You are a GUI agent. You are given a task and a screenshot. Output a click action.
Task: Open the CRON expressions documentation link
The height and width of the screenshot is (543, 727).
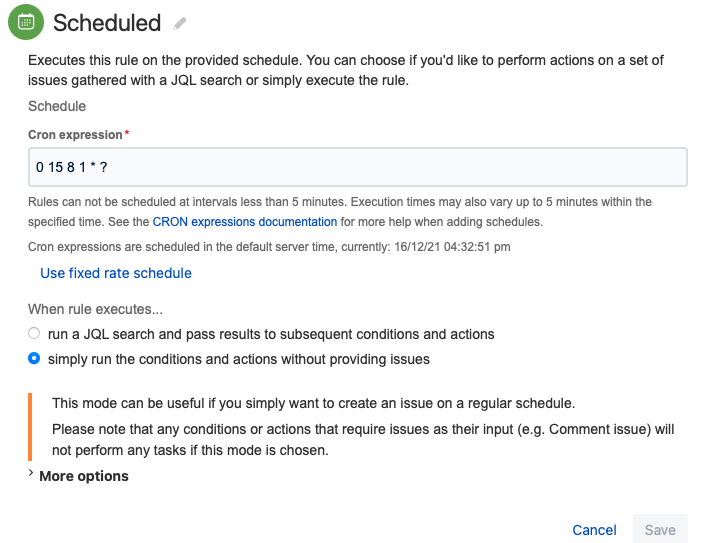(x=245, y=222)
